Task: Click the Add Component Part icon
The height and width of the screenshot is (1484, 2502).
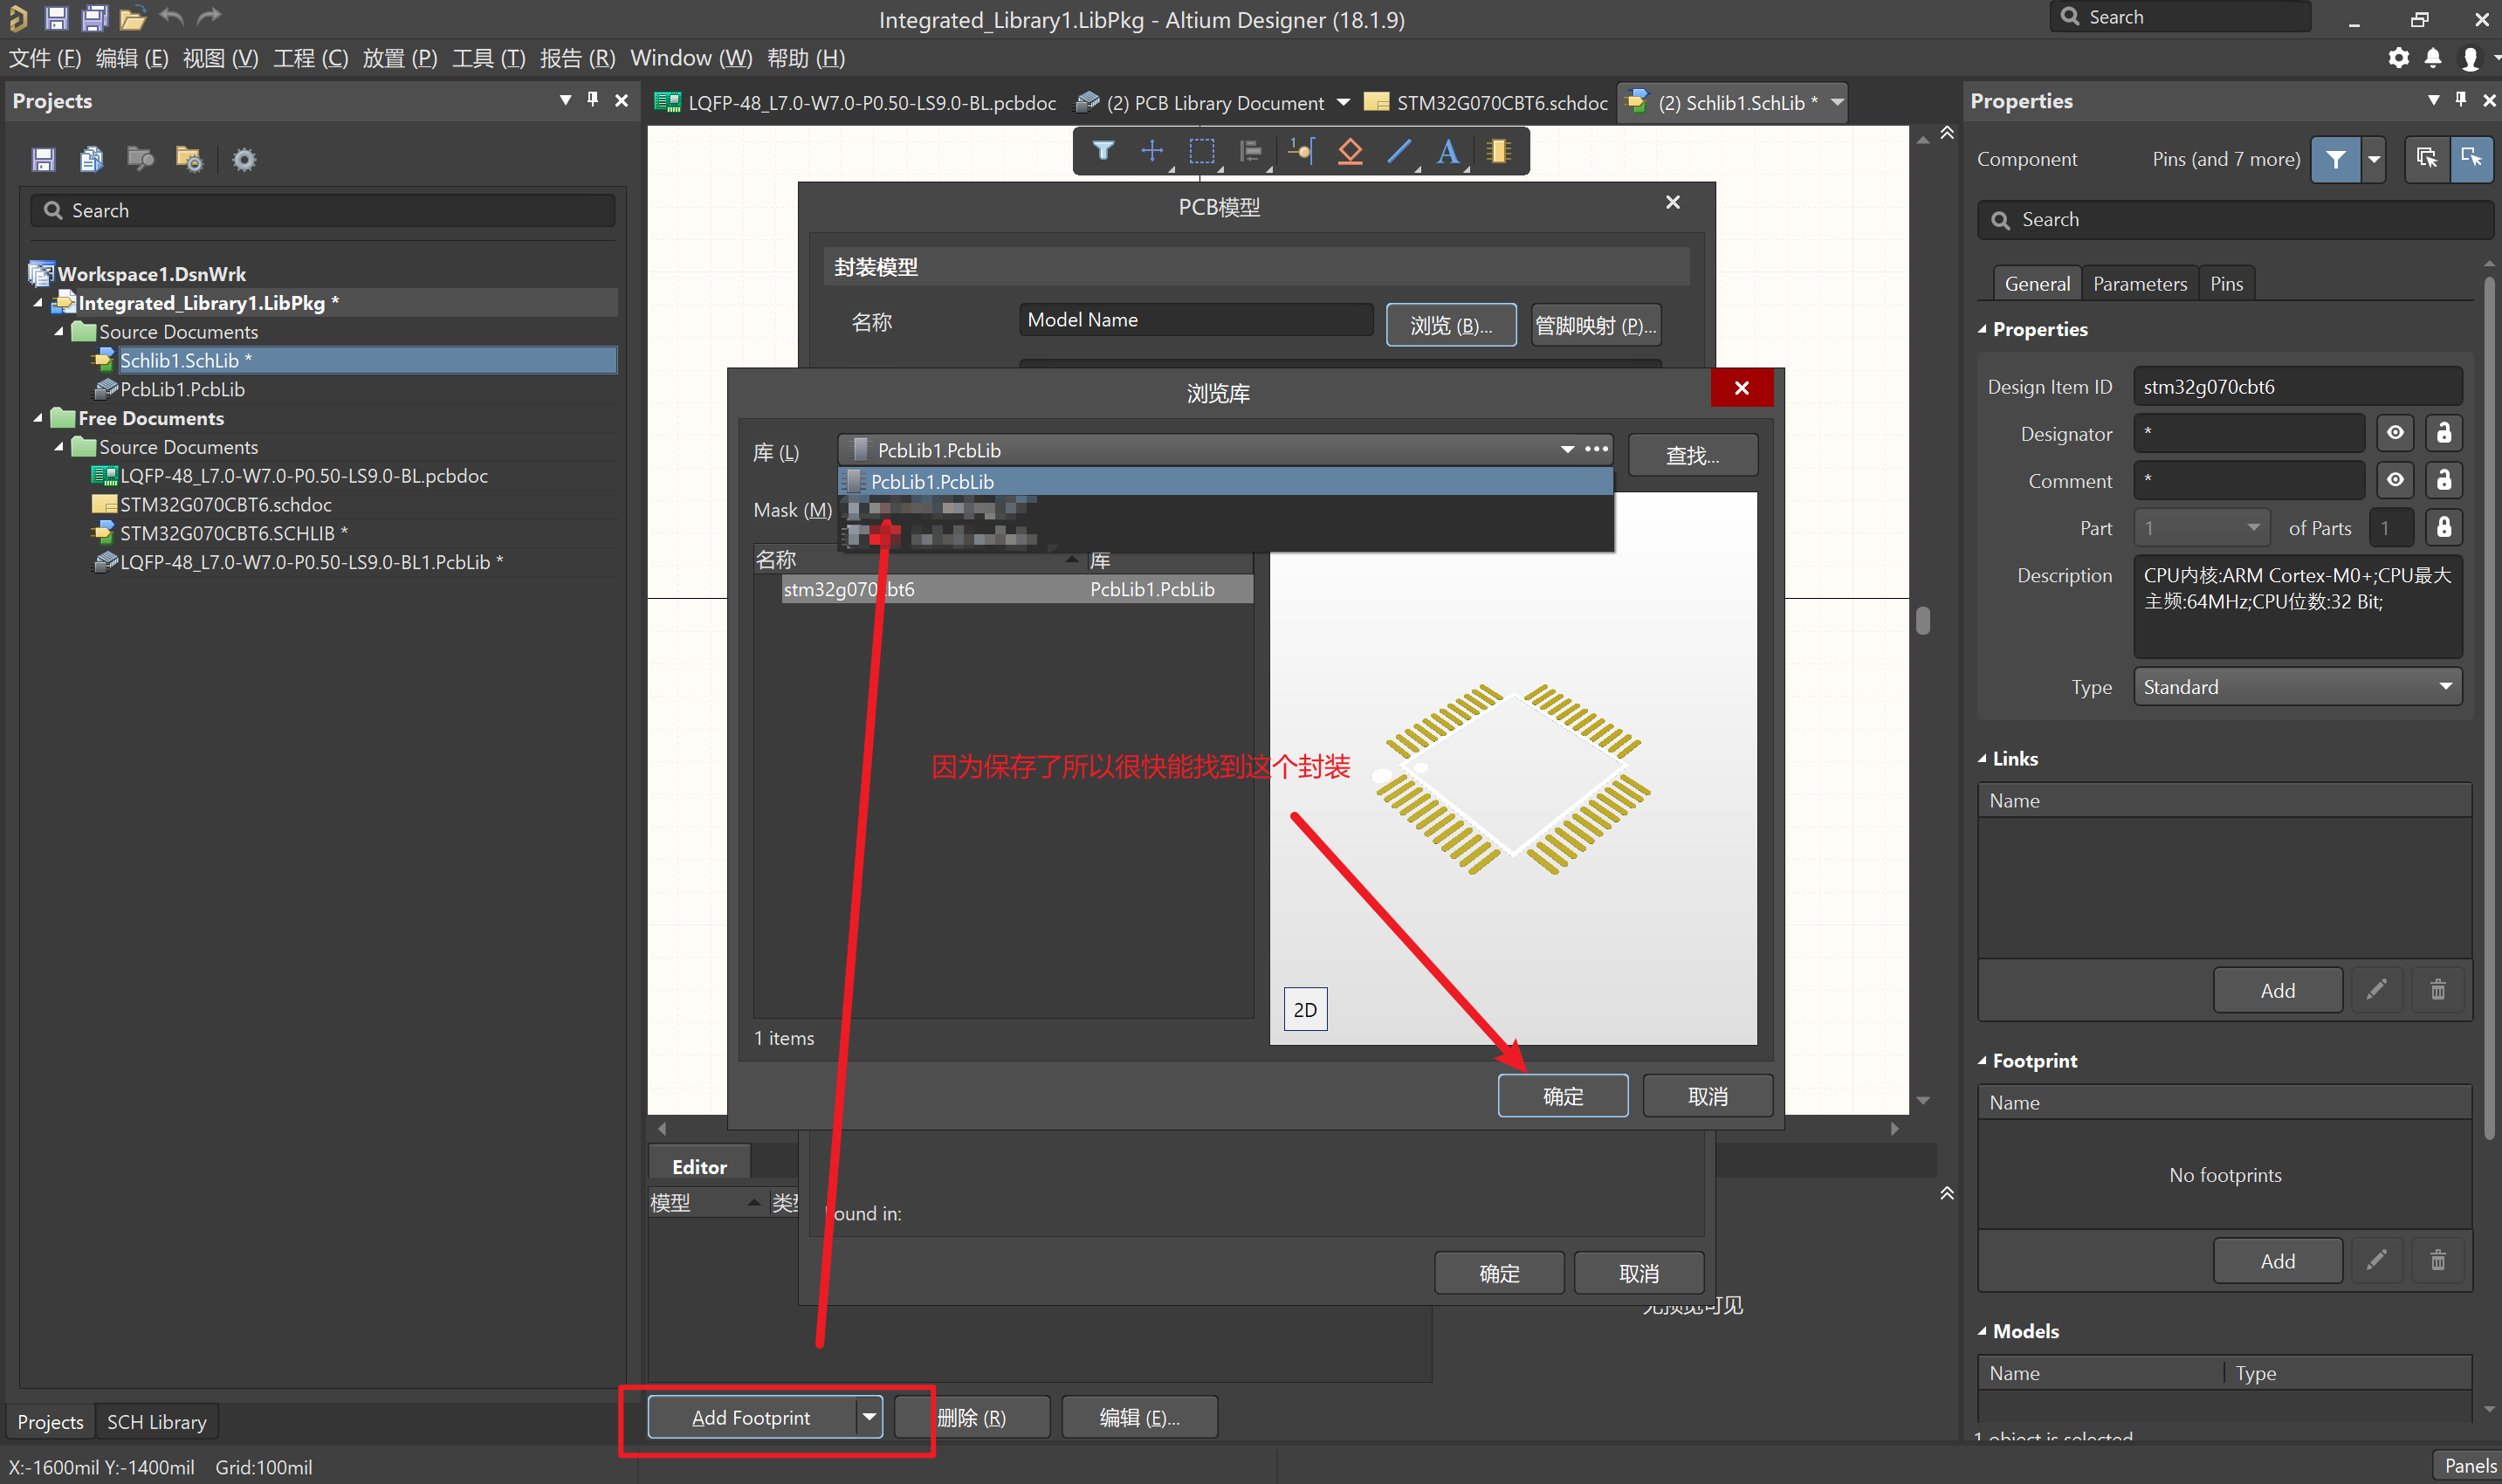Action: (1498, 151)
